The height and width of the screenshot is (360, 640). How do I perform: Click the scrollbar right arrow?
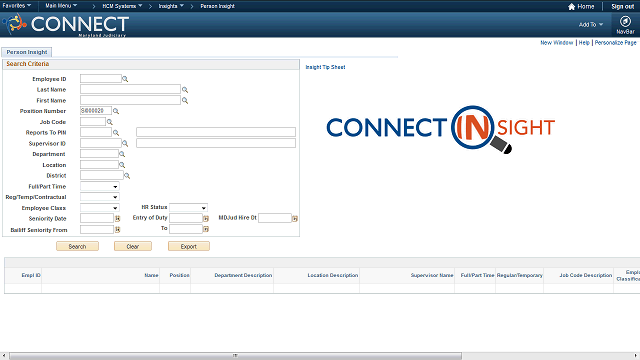point(637,356)
